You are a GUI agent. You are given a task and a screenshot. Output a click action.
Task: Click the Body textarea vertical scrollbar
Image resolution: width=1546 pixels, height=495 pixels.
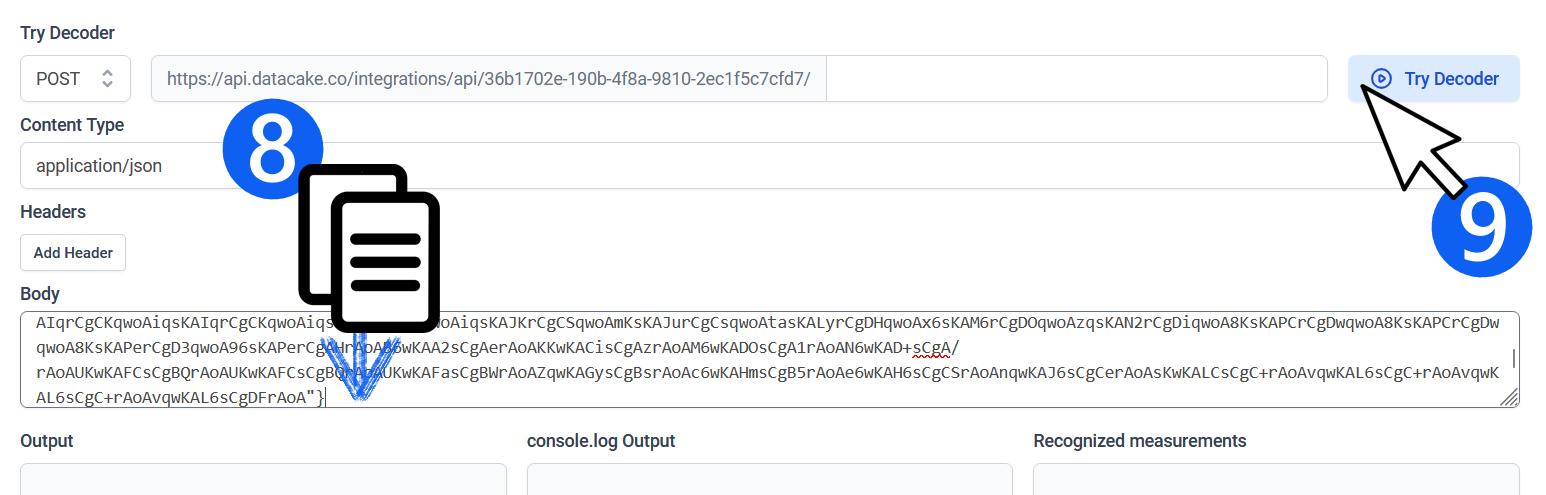coord(1513,359)
